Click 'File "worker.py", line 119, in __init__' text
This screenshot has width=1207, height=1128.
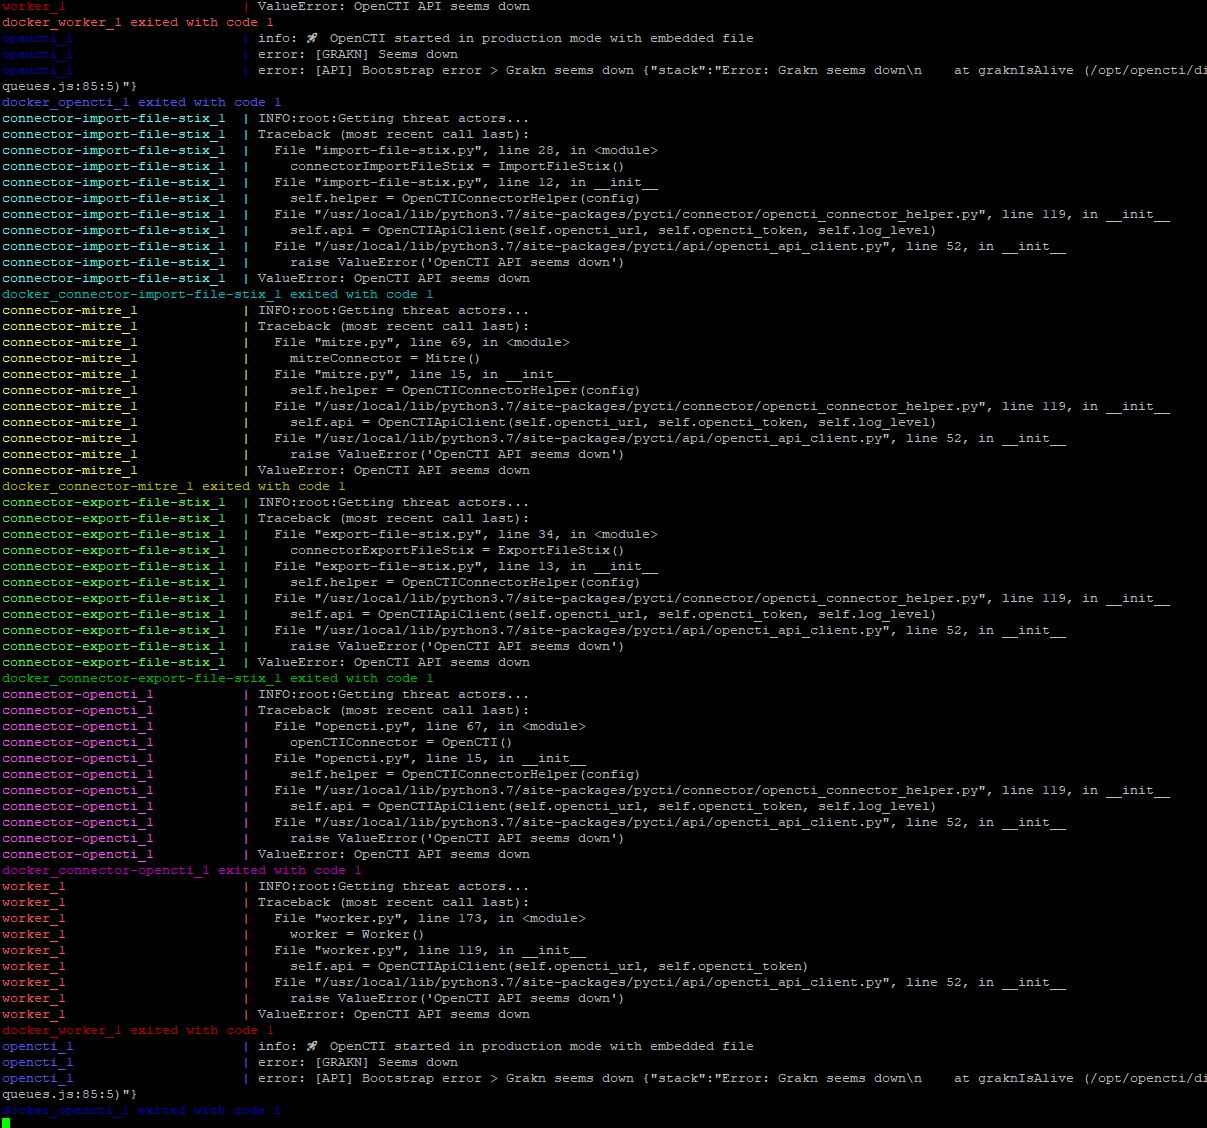pyautogui.click(x=430, y=950)
